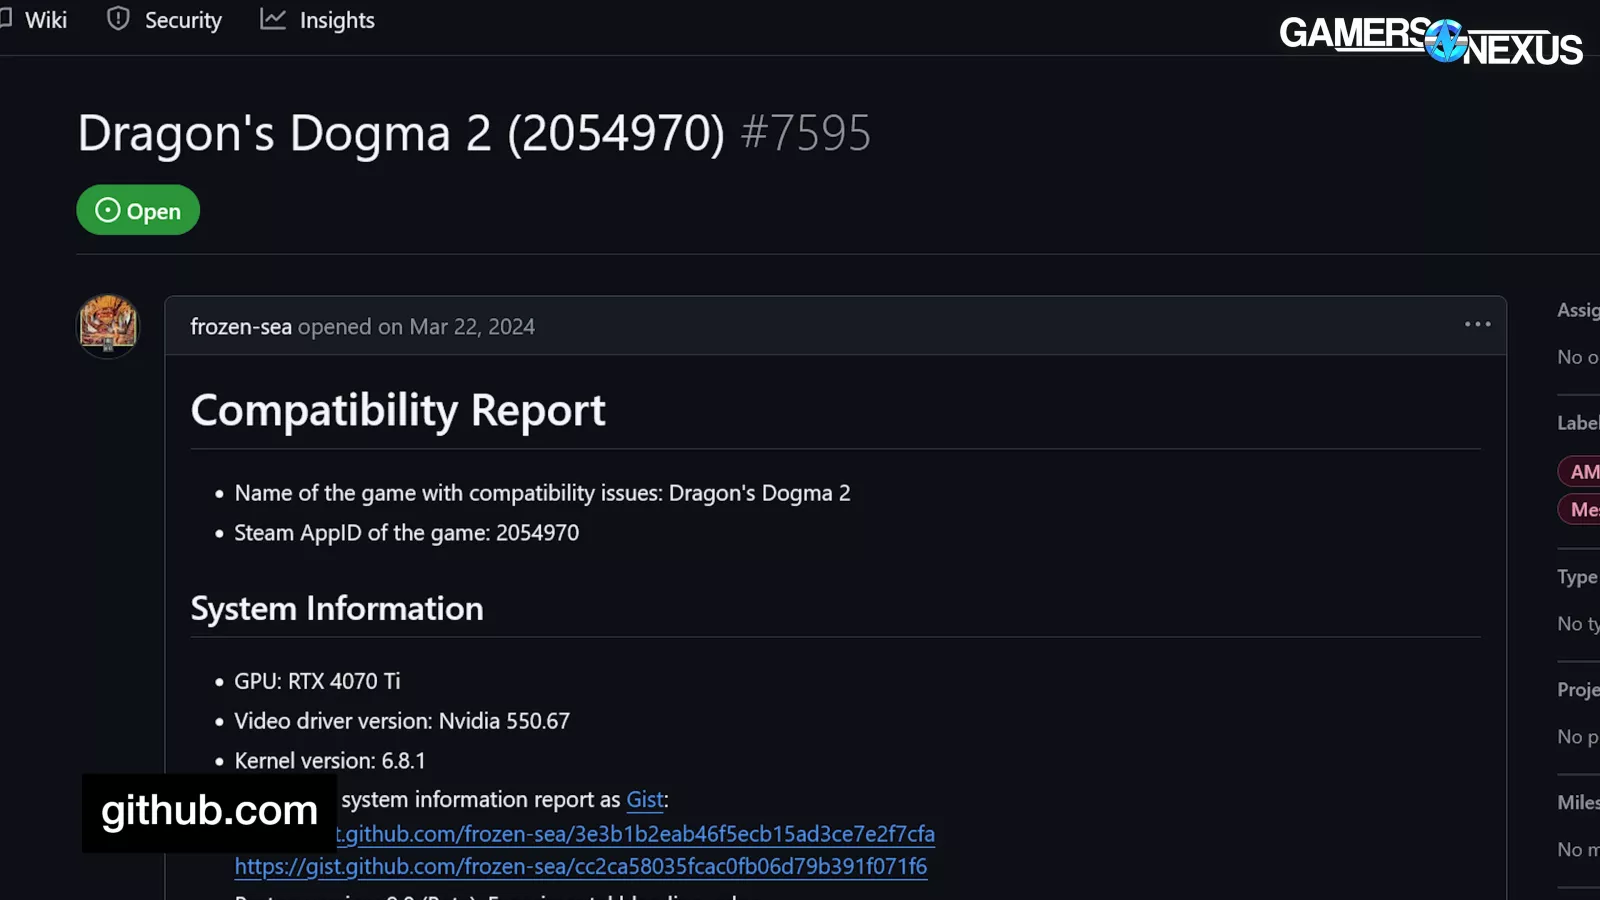Click the issue number #7595
1600x900 pixels.
[805, 133]
